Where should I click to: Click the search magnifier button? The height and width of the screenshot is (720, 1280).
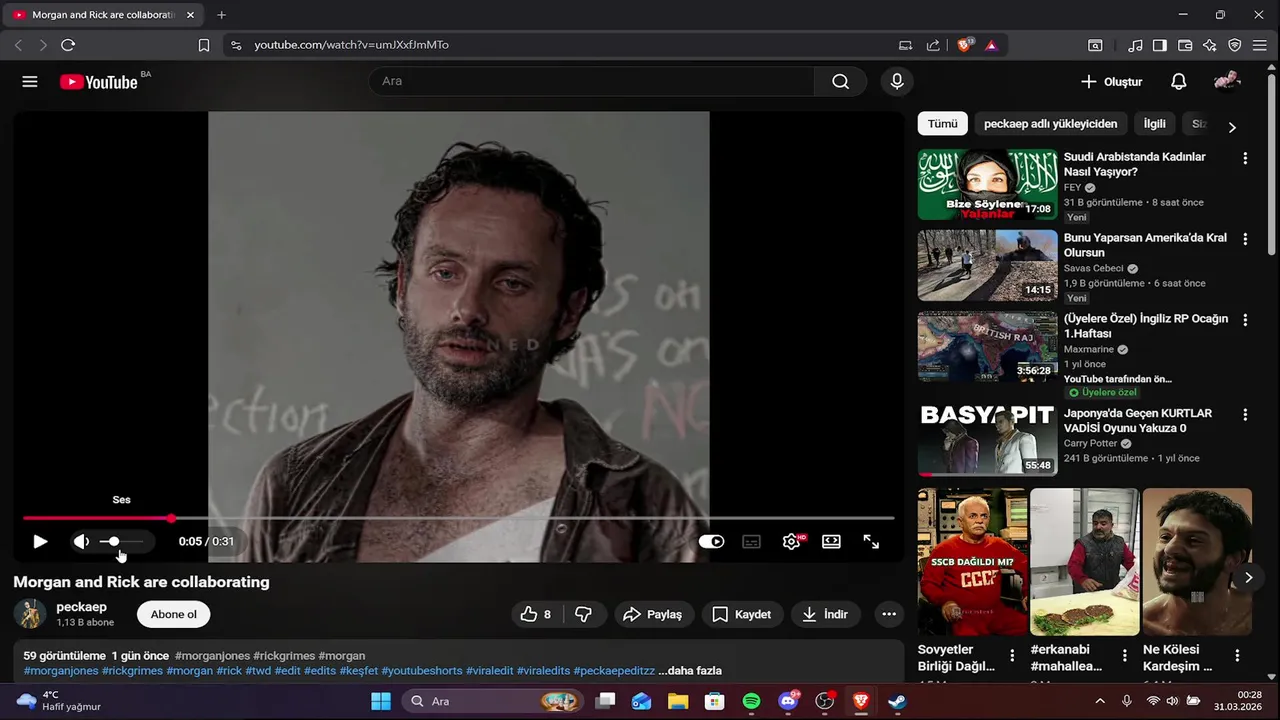point(840,82)
